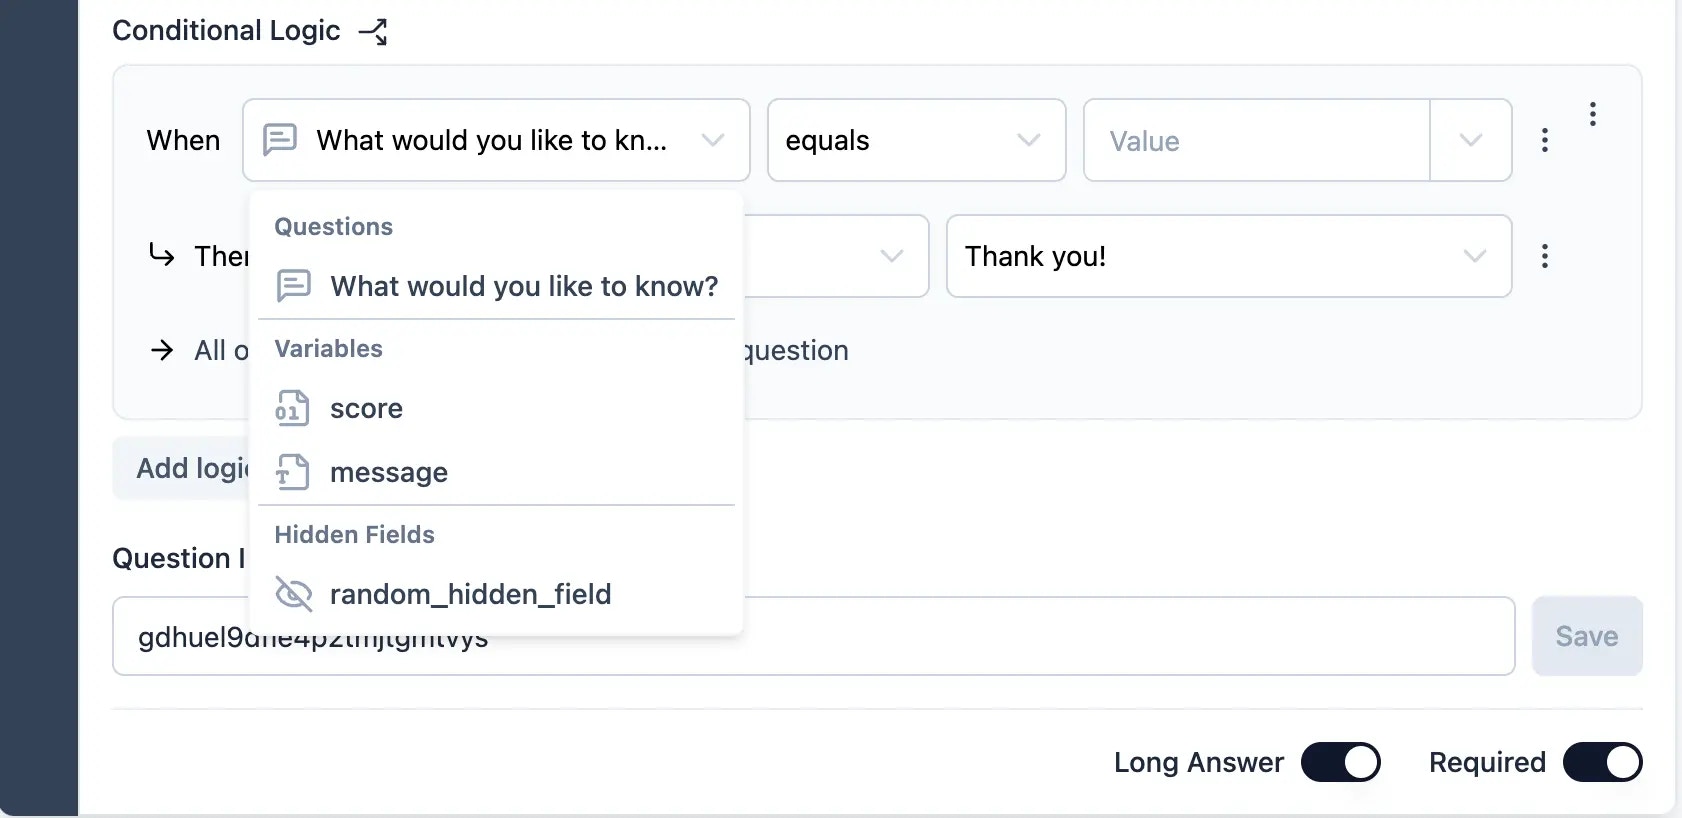
Task: Click the message text variable icon
Action: (x=292, y=472)
